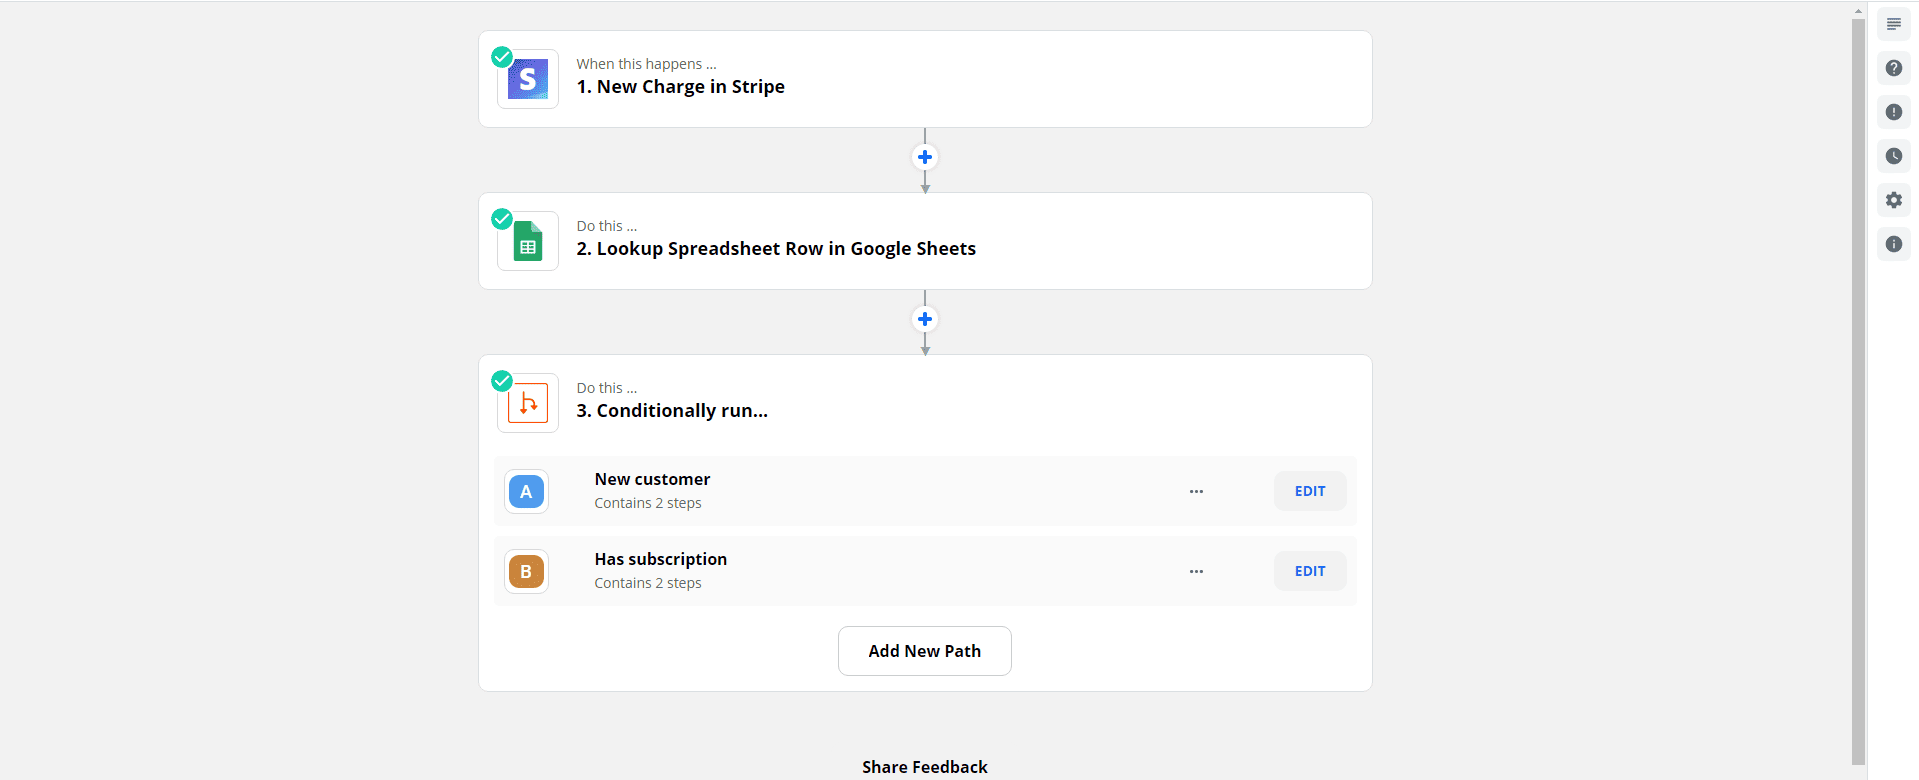Click the Stripe app icon
1919x780 pixels.
tap(528, 79)
